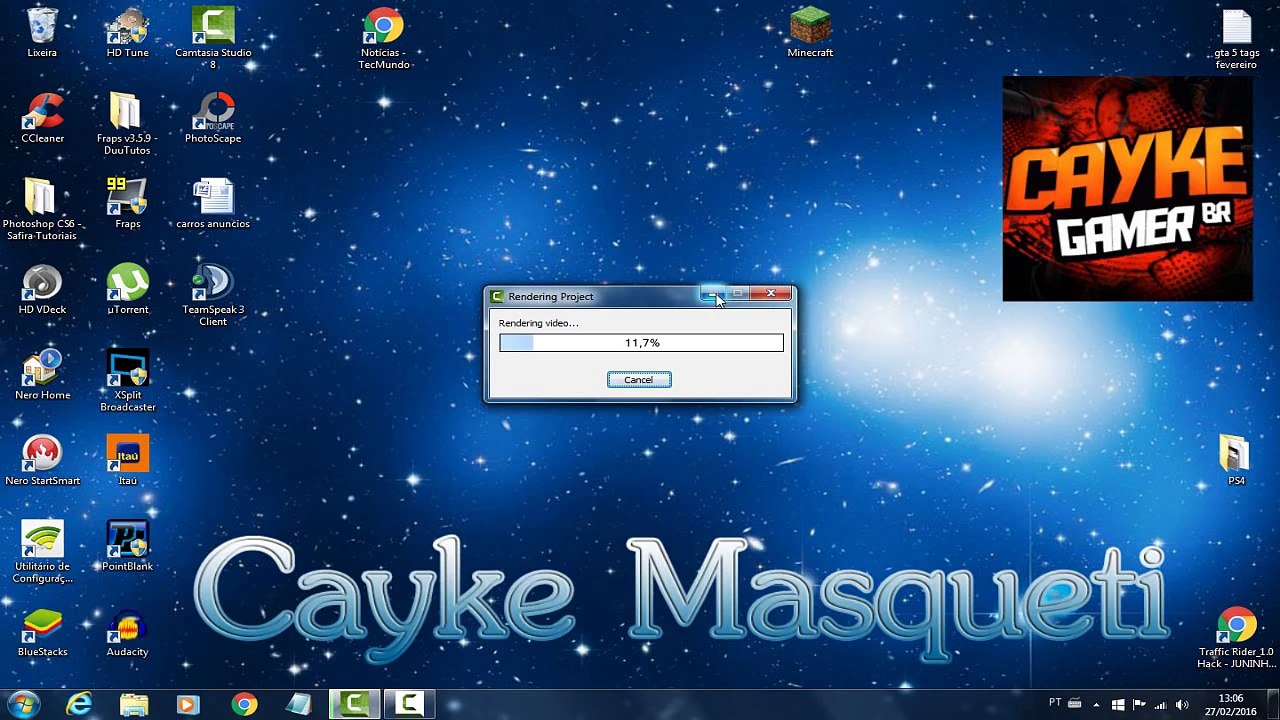
Task: Open Audacity from the desktop
Action: [128, 632]
